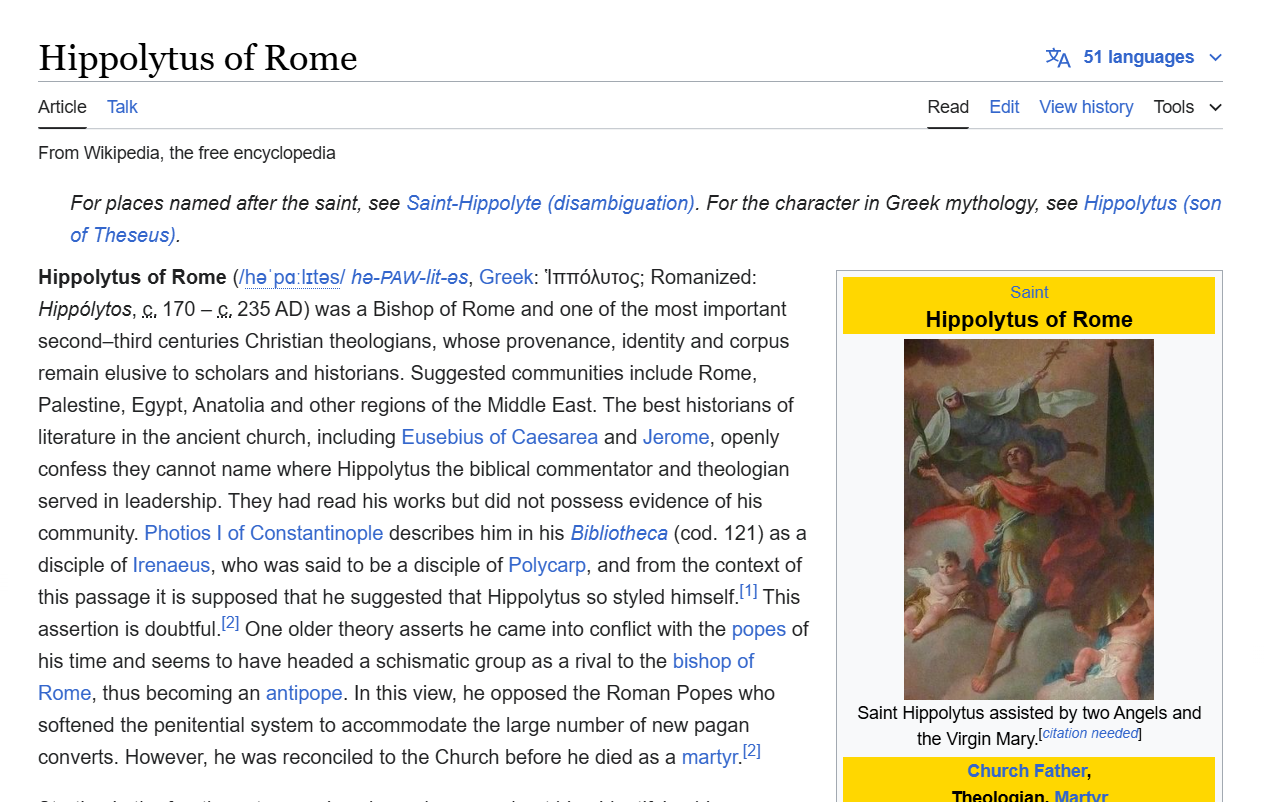Screen dimensions: 1264x802
Task: Open Saint-Hippolyte (disambiguation) link
Action: [551, 203]
